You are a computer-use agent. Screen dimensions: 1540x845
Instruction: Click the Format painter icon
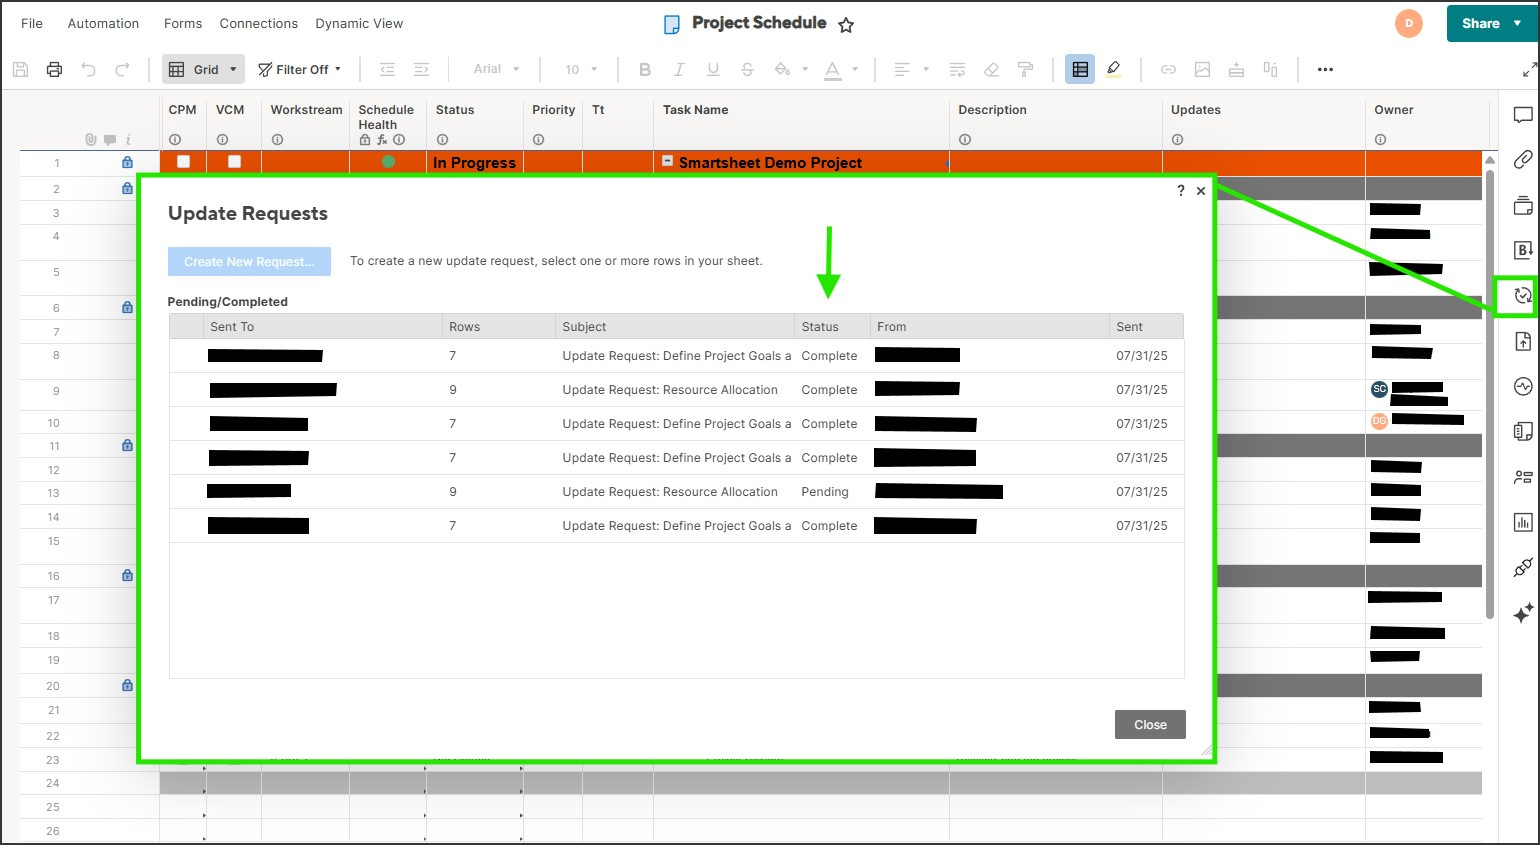(1025, 69)
